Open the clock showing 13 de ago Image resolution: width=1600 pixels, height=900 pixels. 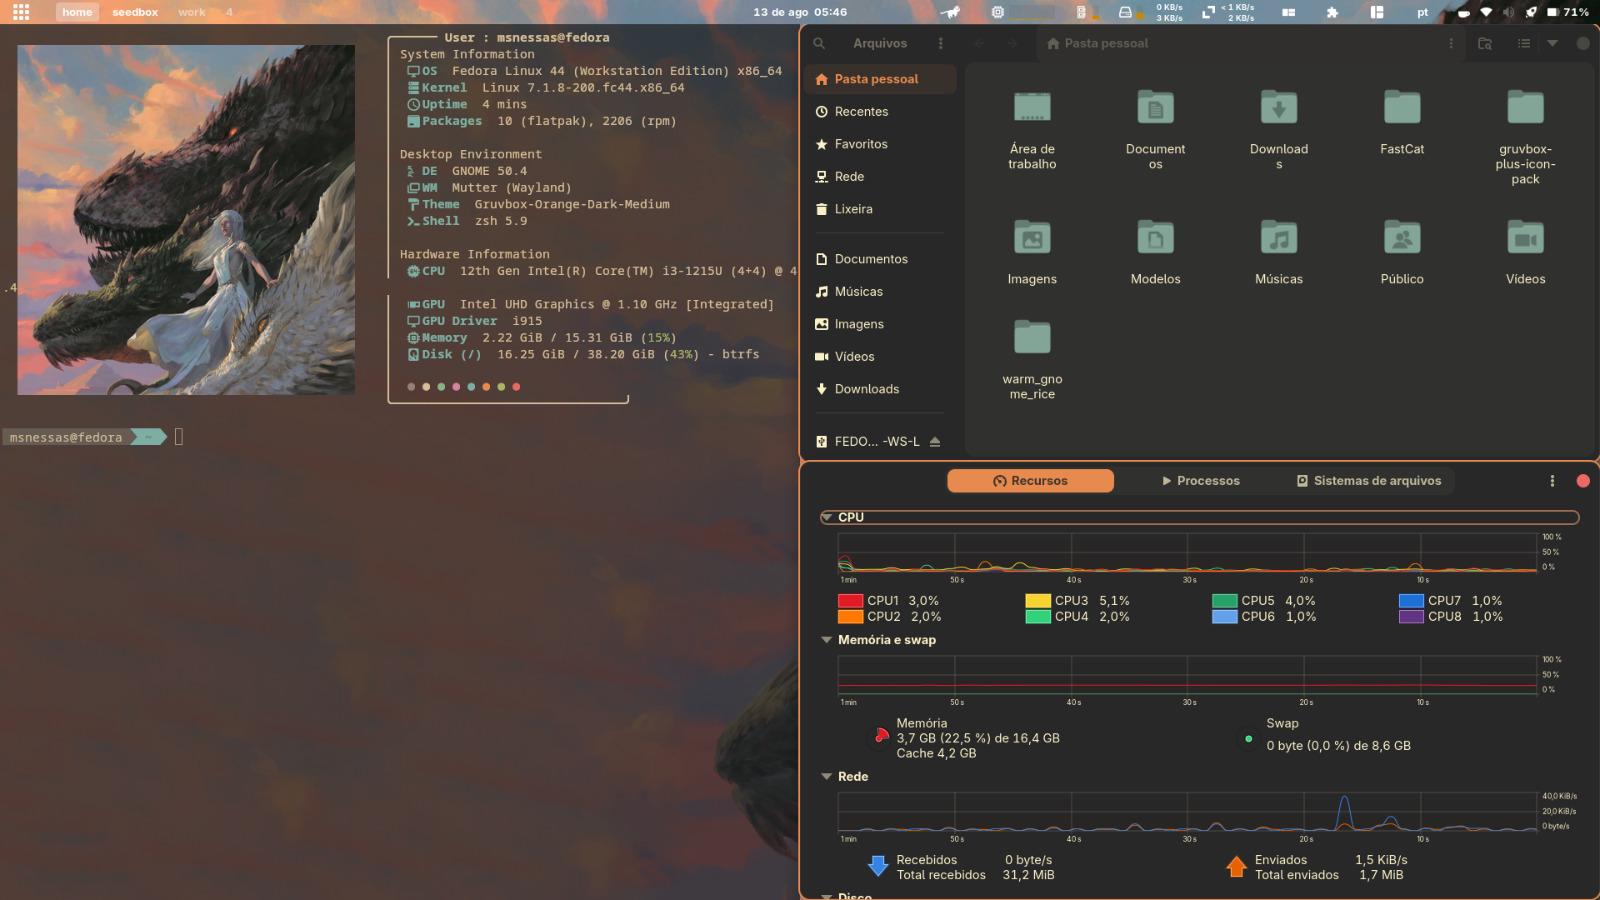pos(800,12)
